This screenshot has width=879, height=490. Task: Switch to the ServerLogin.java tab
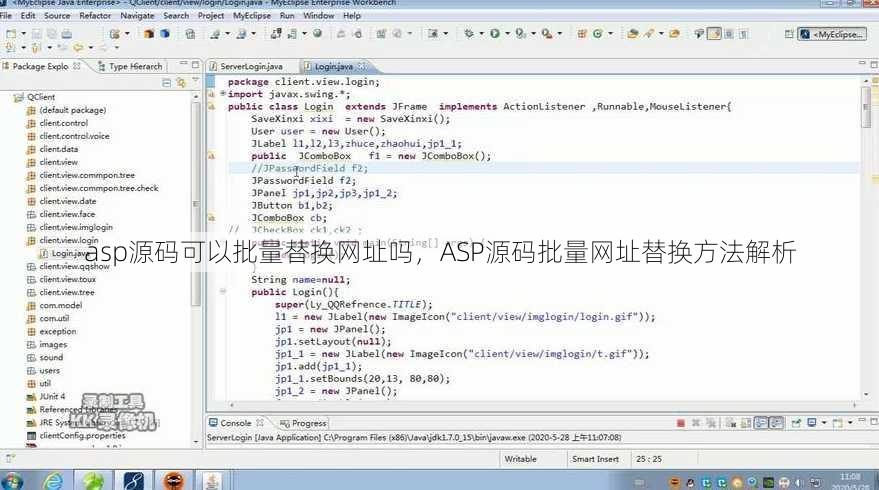[246, 66]
